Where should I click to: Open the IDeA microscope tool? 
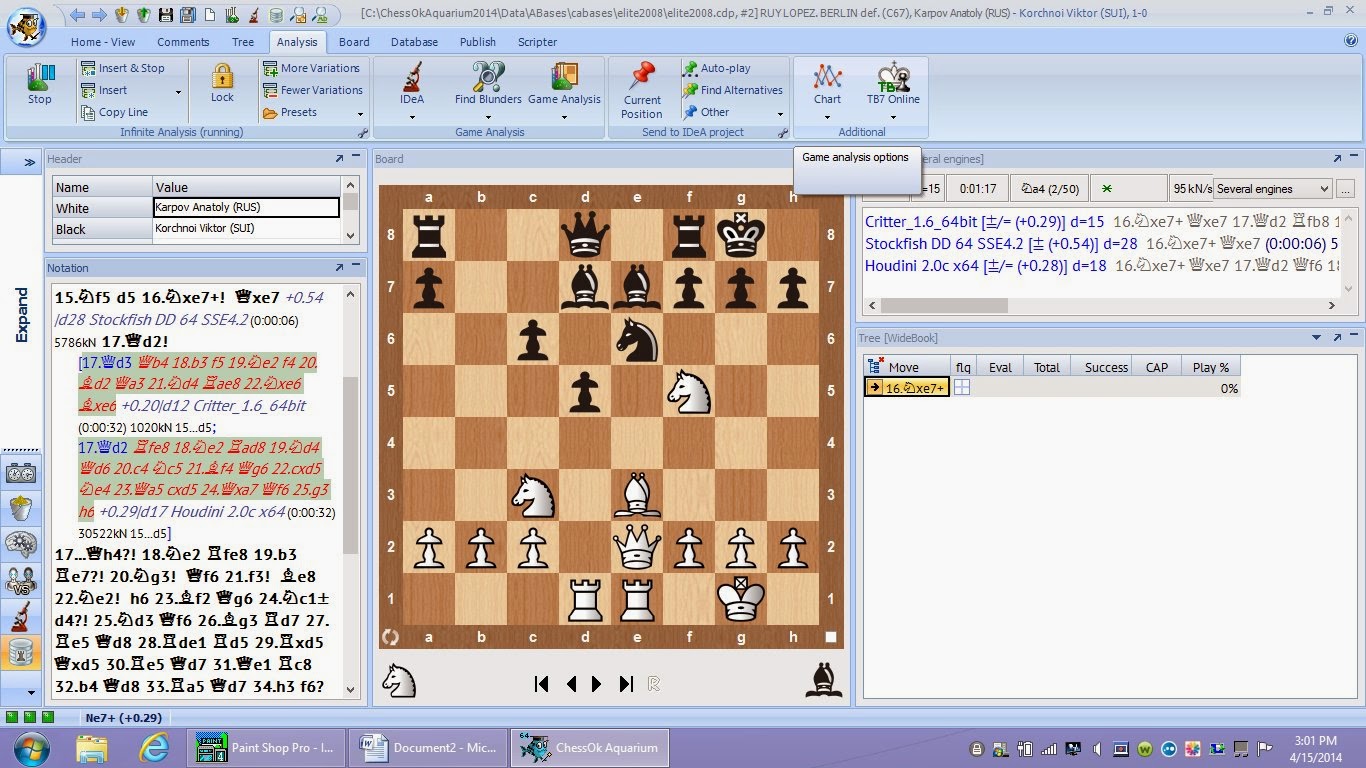click(412, 83)
